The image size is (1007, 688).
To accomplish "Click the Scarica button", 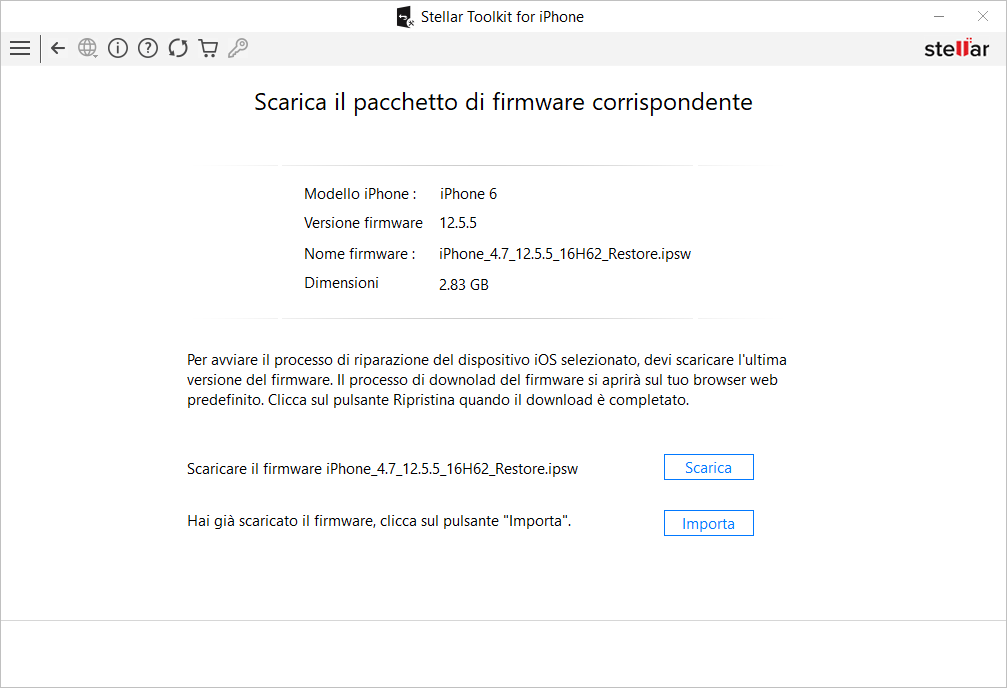I will (708, 468).
